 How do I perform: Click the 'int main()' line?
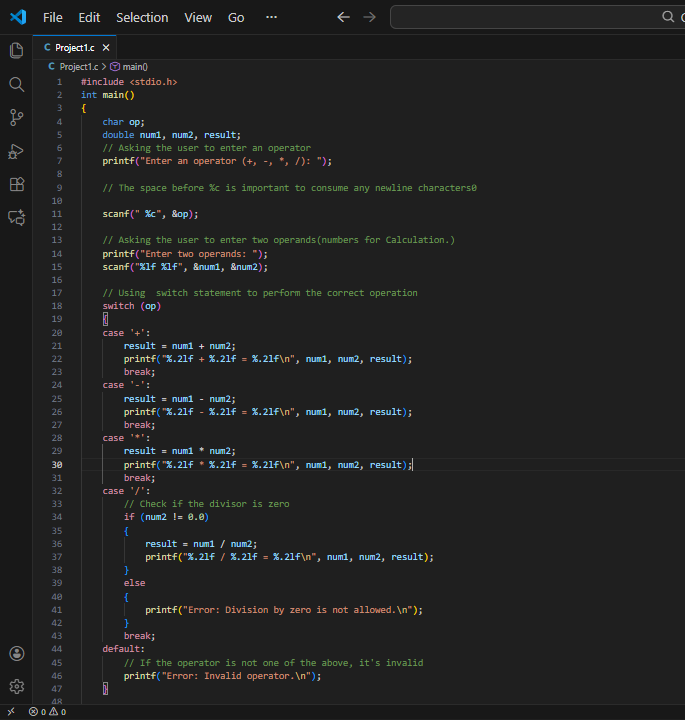[x=108, y=95]
